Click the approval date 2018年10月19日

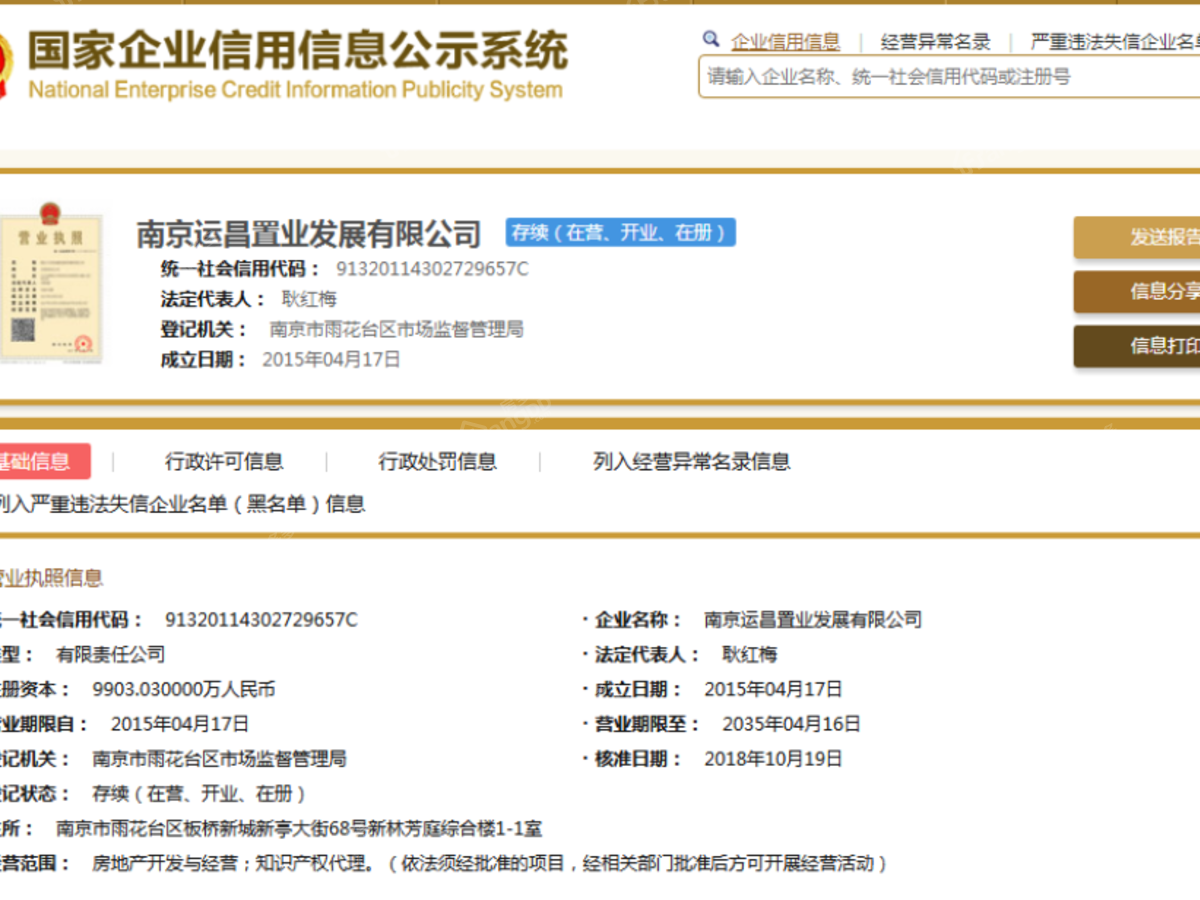[x=773, y=759]
